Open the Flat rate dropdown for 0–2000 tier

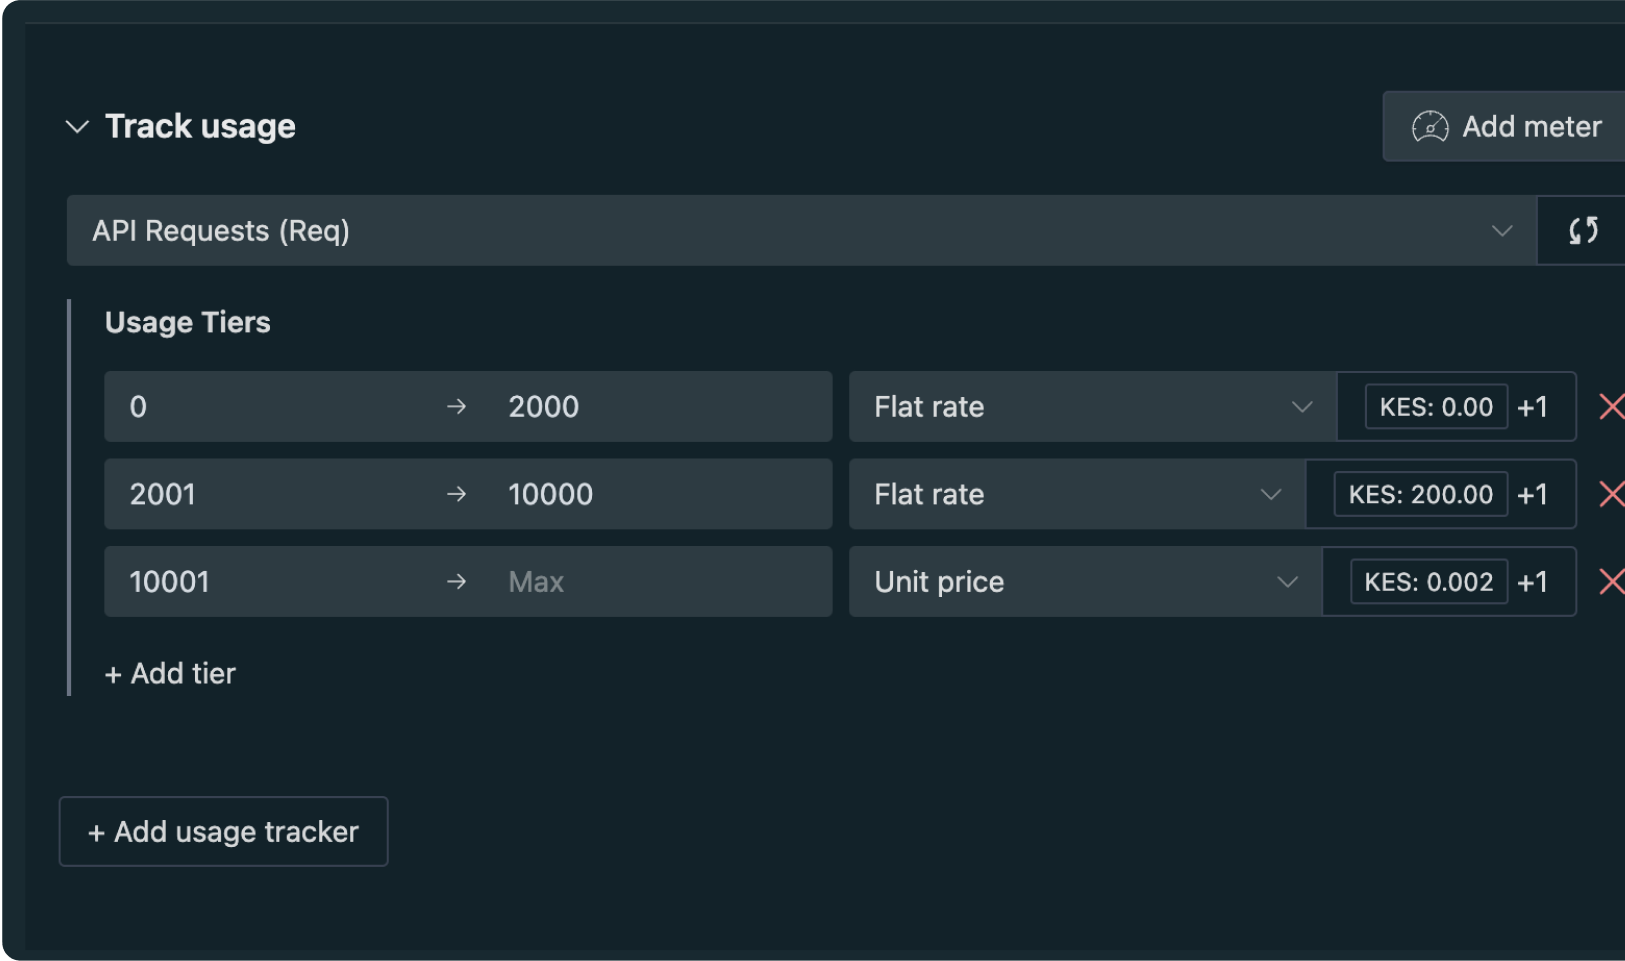1093,407
